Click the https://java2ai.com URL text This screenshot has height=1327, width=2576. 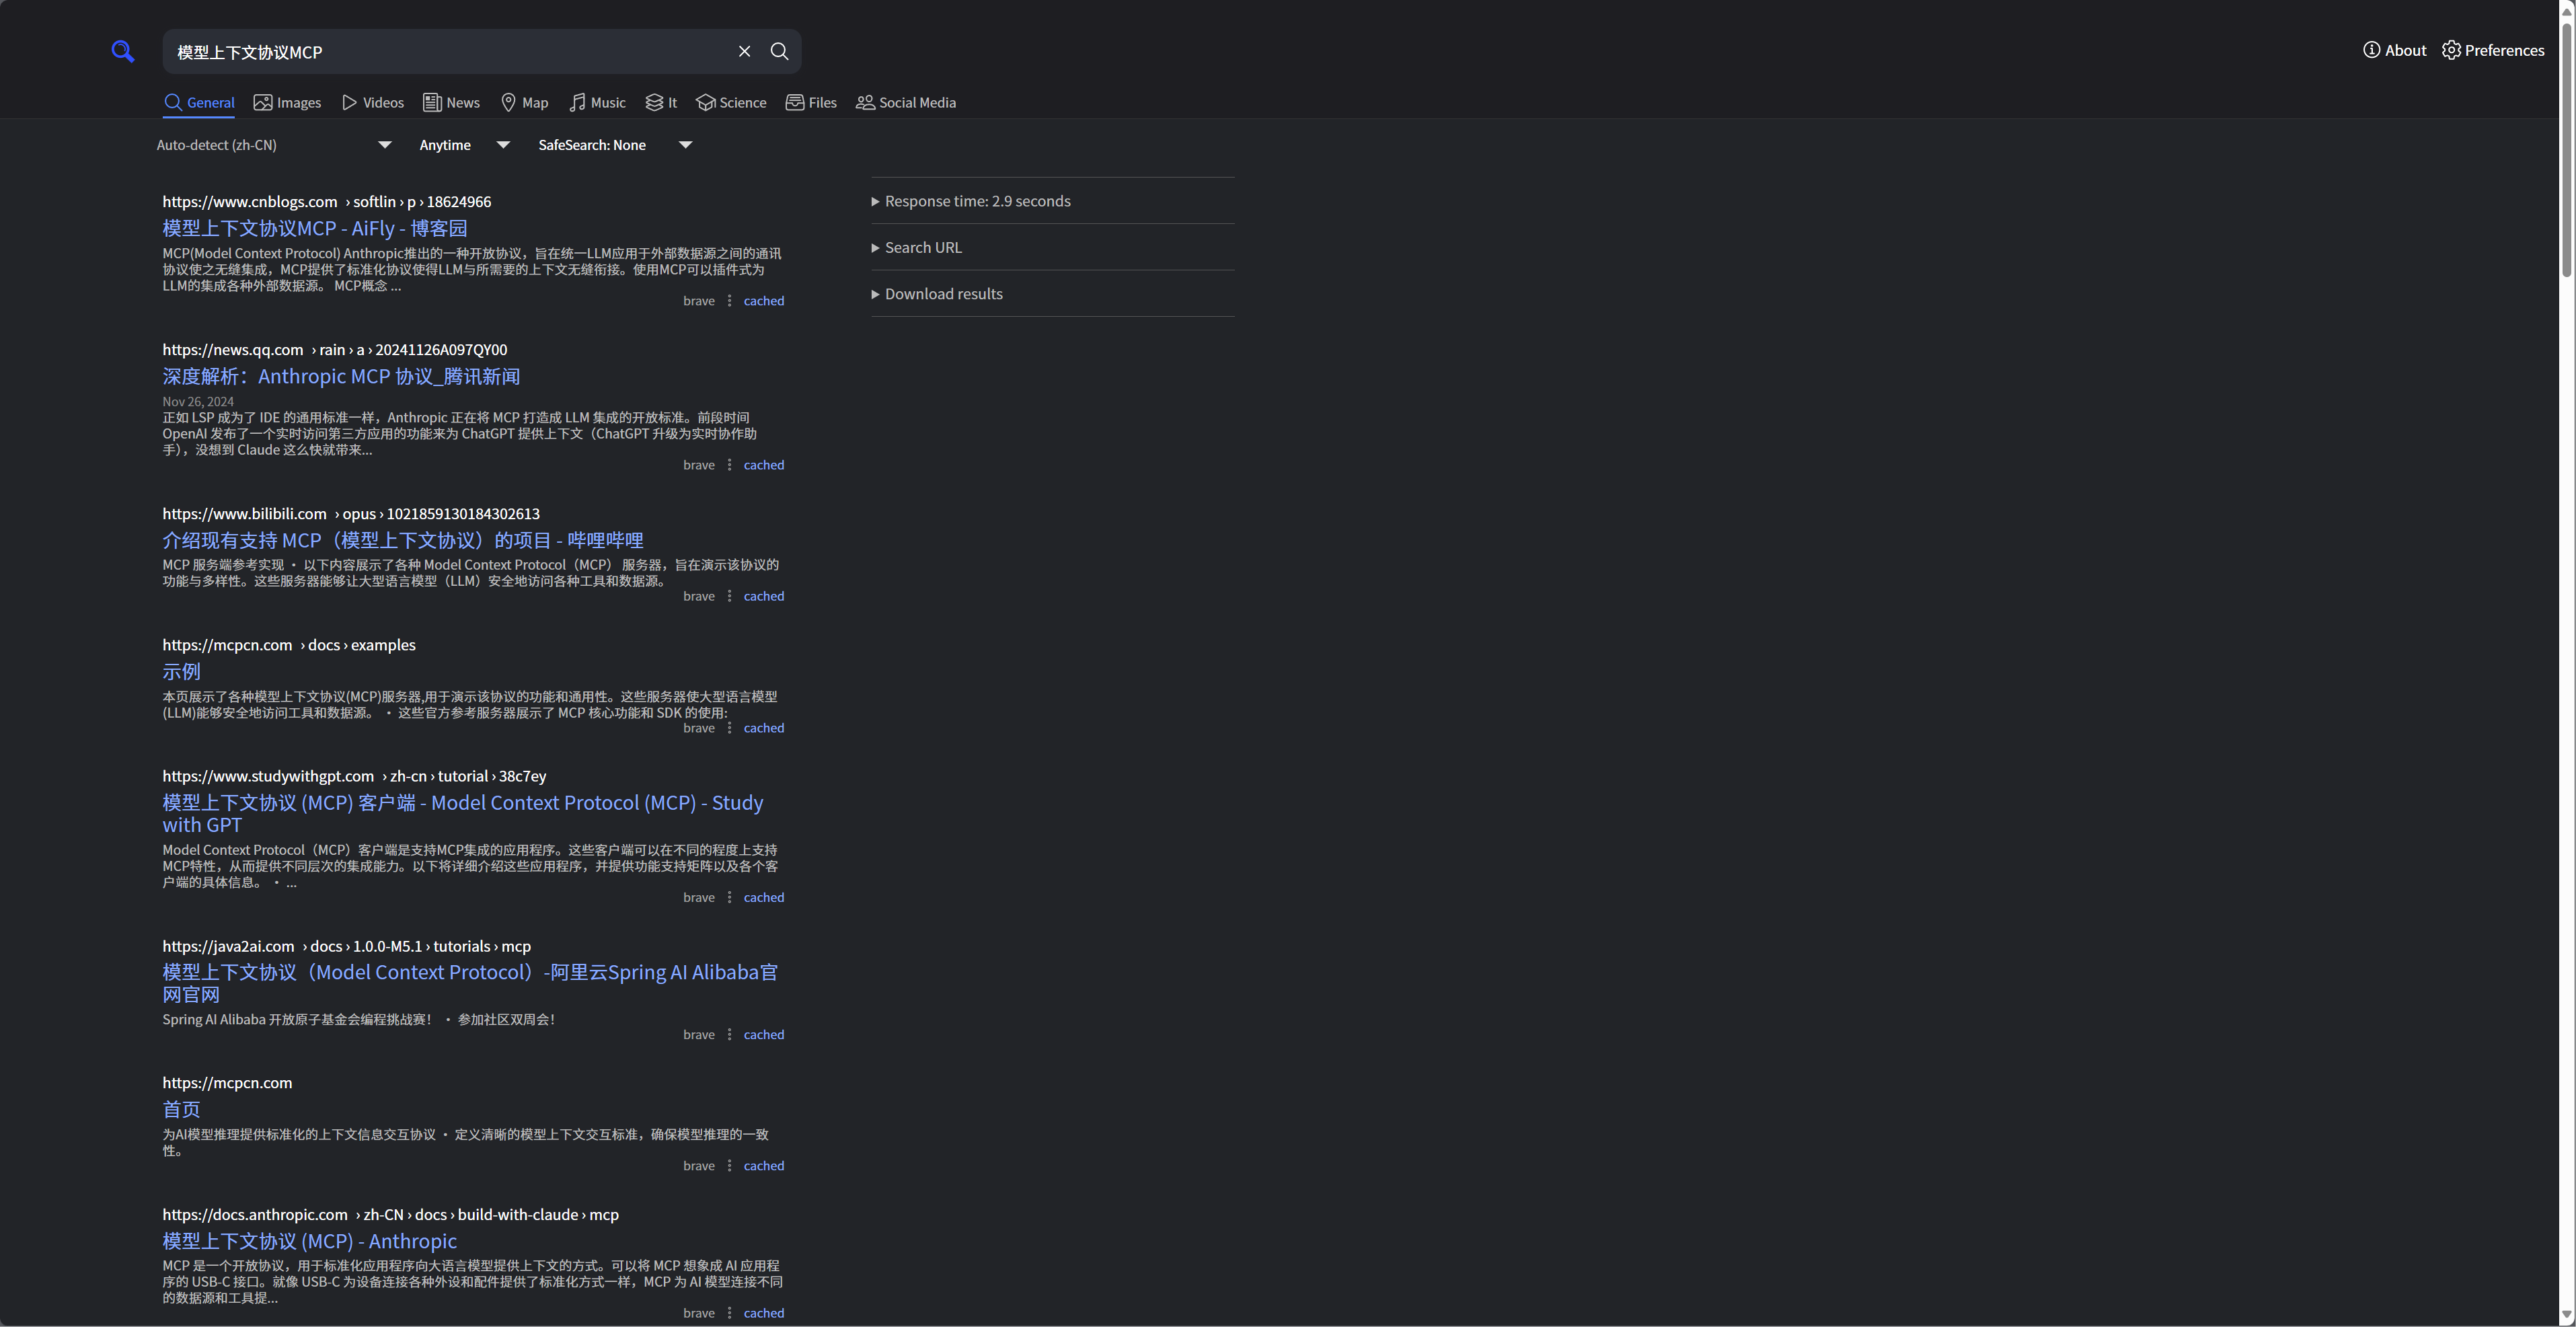click(x=229, y=946)
